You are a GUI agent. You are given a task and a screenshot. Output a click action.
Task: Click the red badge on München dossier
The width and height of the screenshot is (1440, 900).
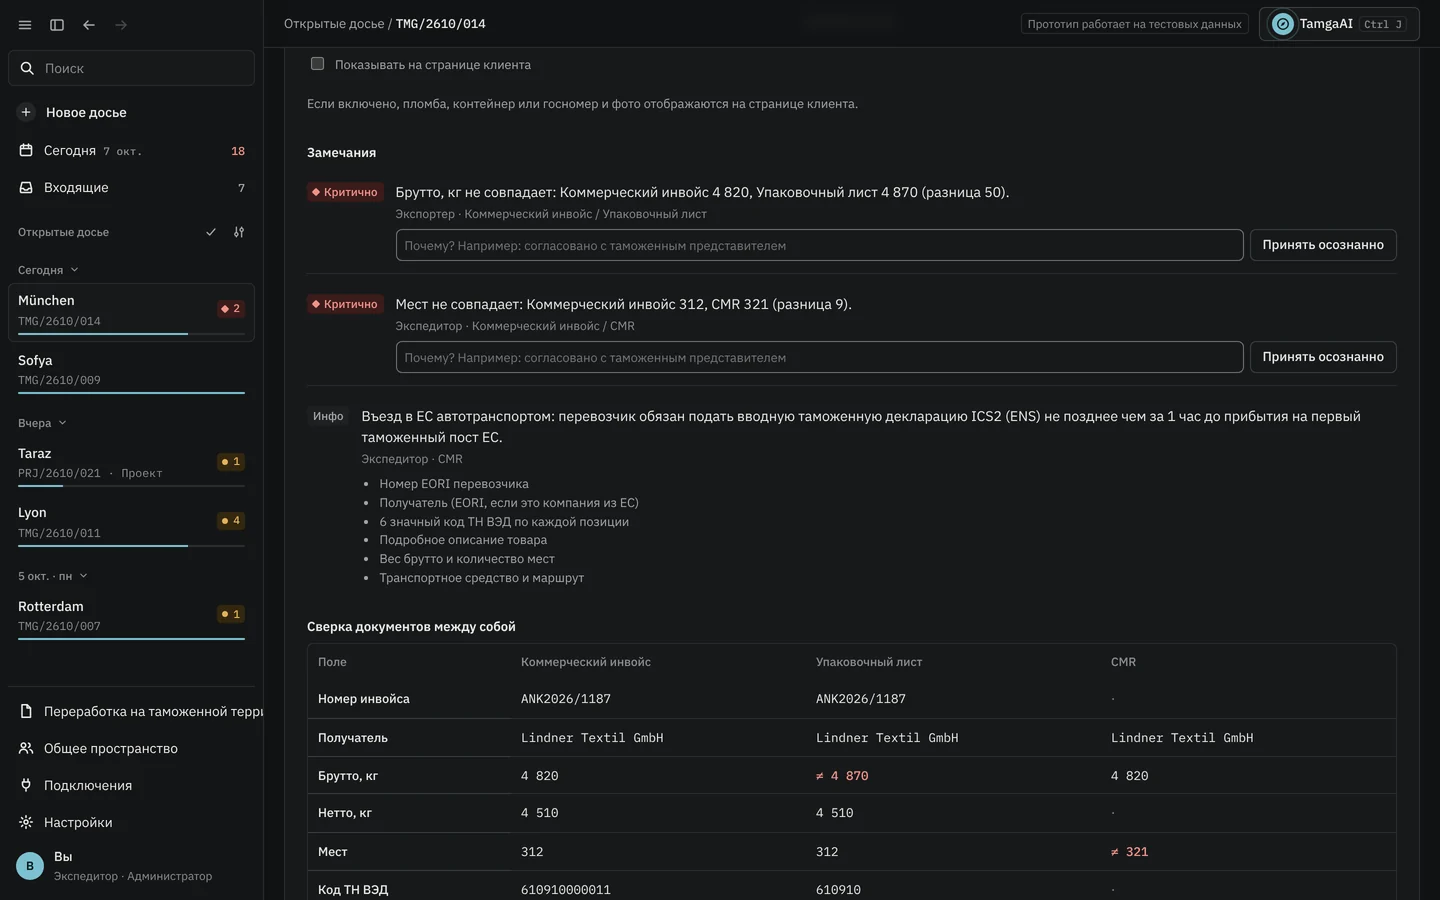coord(231,309)
